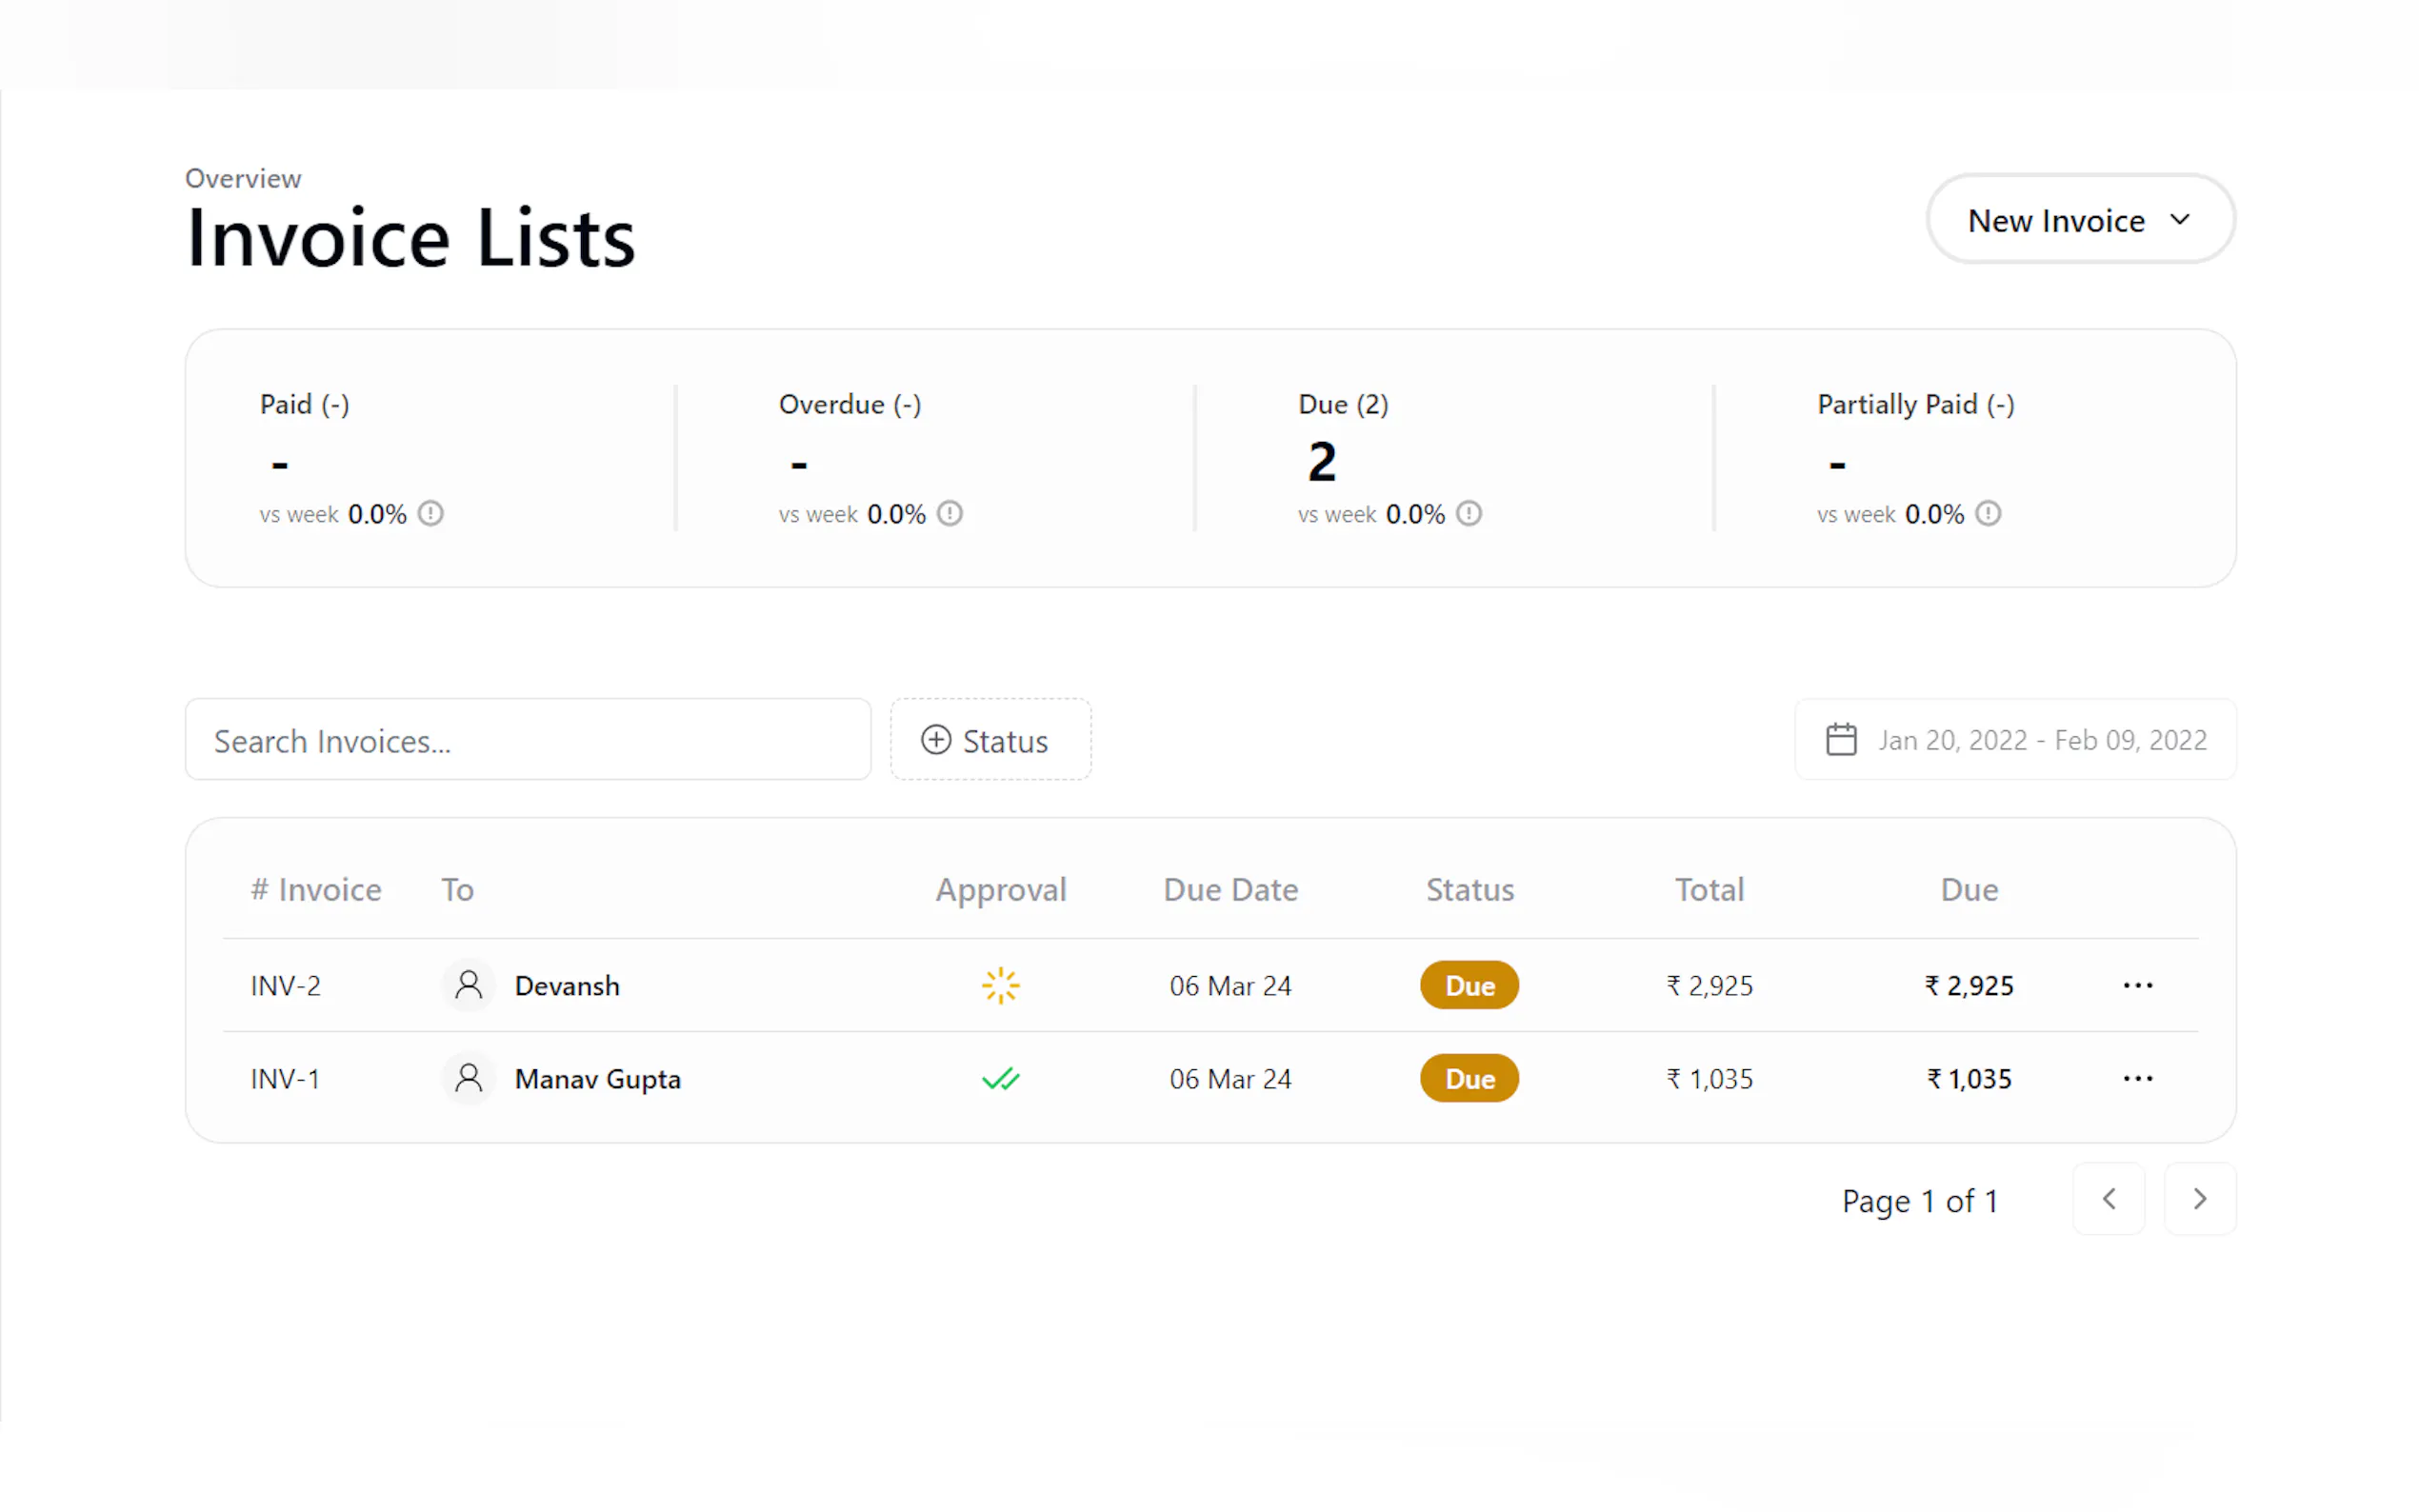Viewport: 2419px width, 1512px height.
Task: Click approved double-check icon for INV-1
Action: pos(1000,1079)
